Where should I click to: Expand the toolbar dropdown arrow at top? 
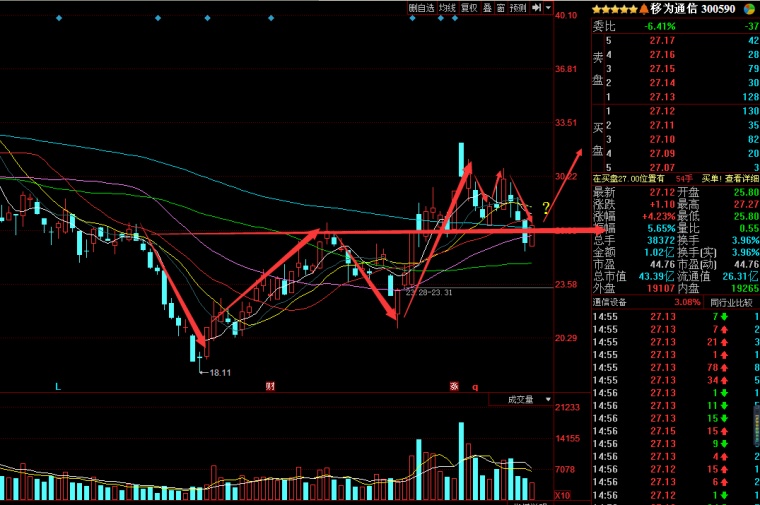pyautogui.click(x=547, y=8)
